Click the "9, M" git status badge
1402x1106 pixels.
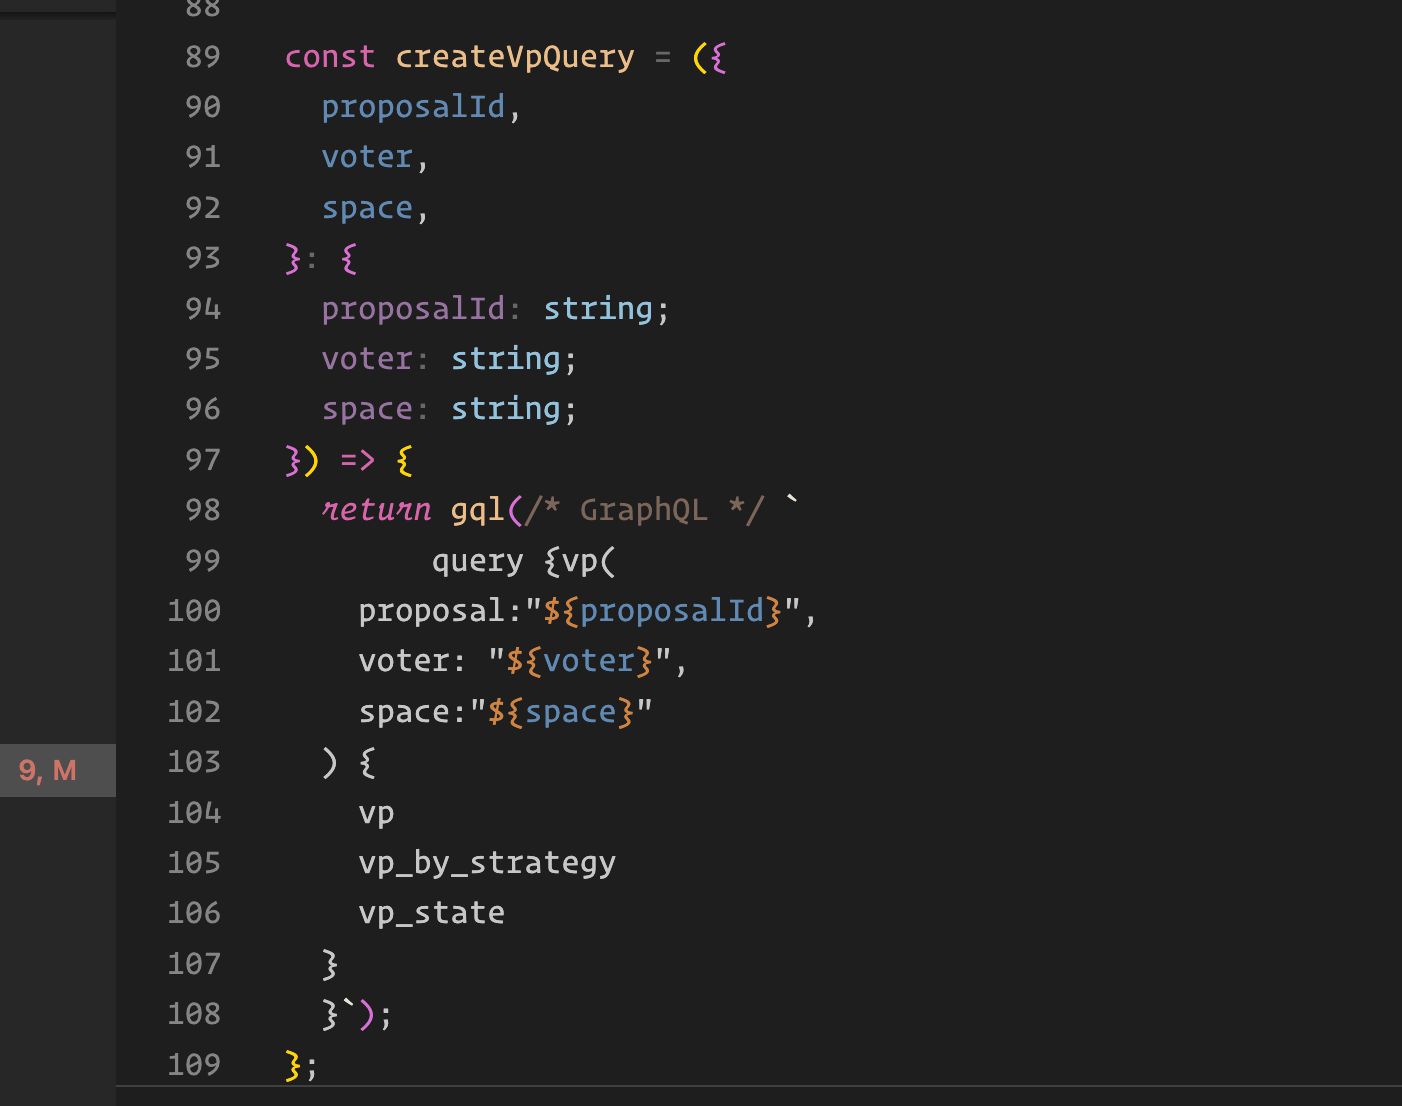pos(48,771)
